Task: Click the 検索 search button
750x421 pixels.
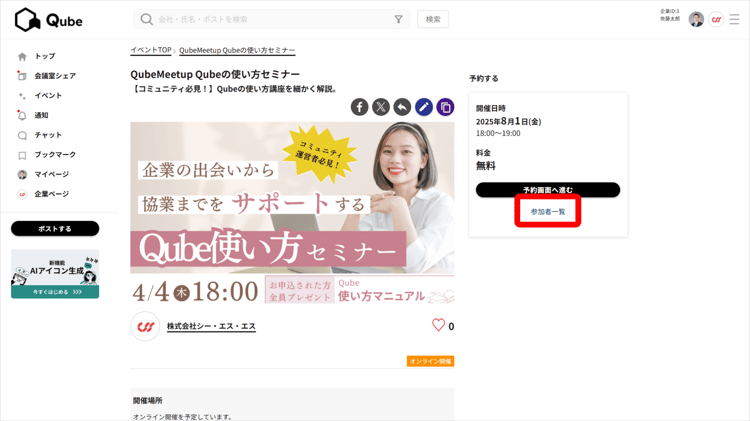Action: pyautogui.click(x=433, y=19)
